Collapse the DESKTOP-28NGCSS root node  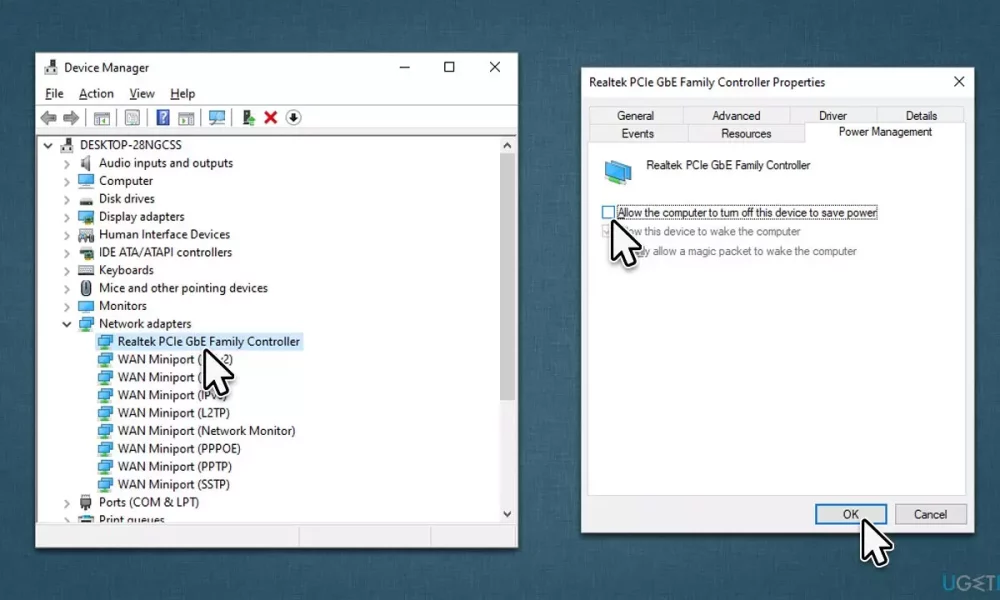48,145
